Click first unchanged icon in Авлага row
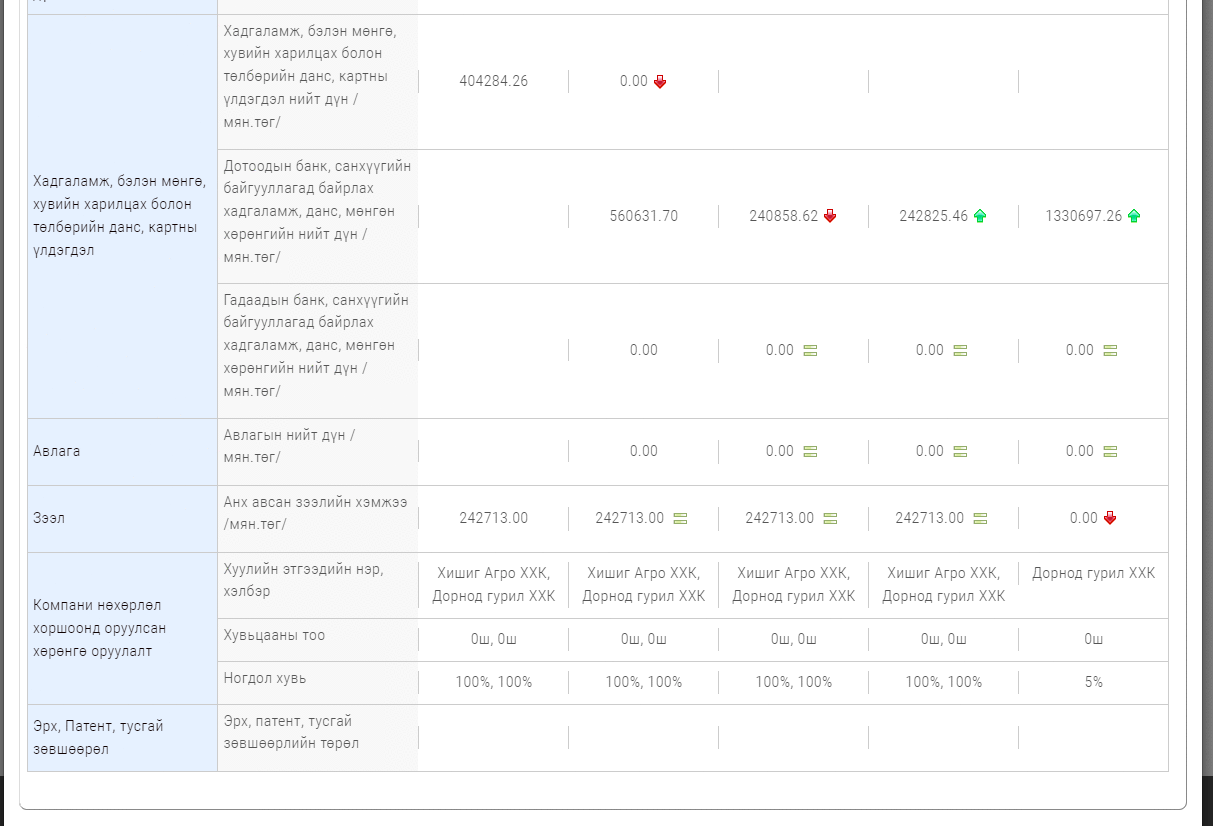The width and height of the screenshot is (1213, 826). tap(810, 452)
